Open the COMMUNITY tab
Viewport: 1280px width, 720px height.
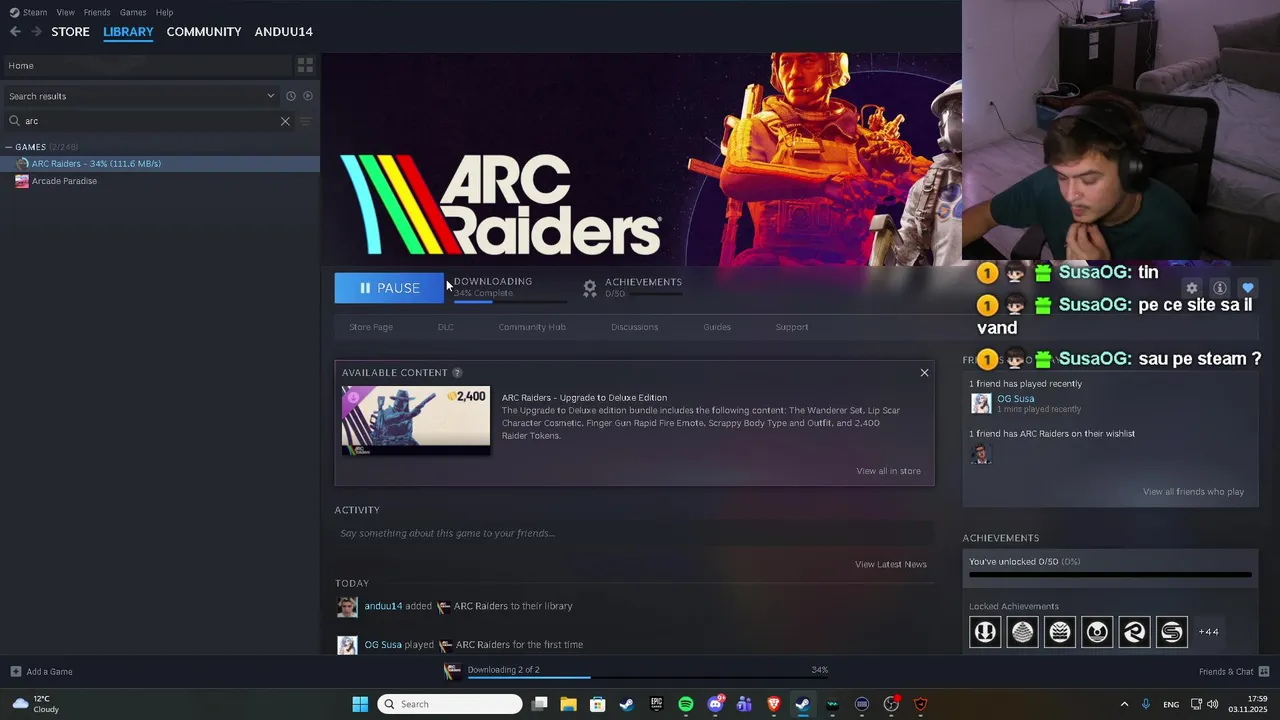point(204,32)
